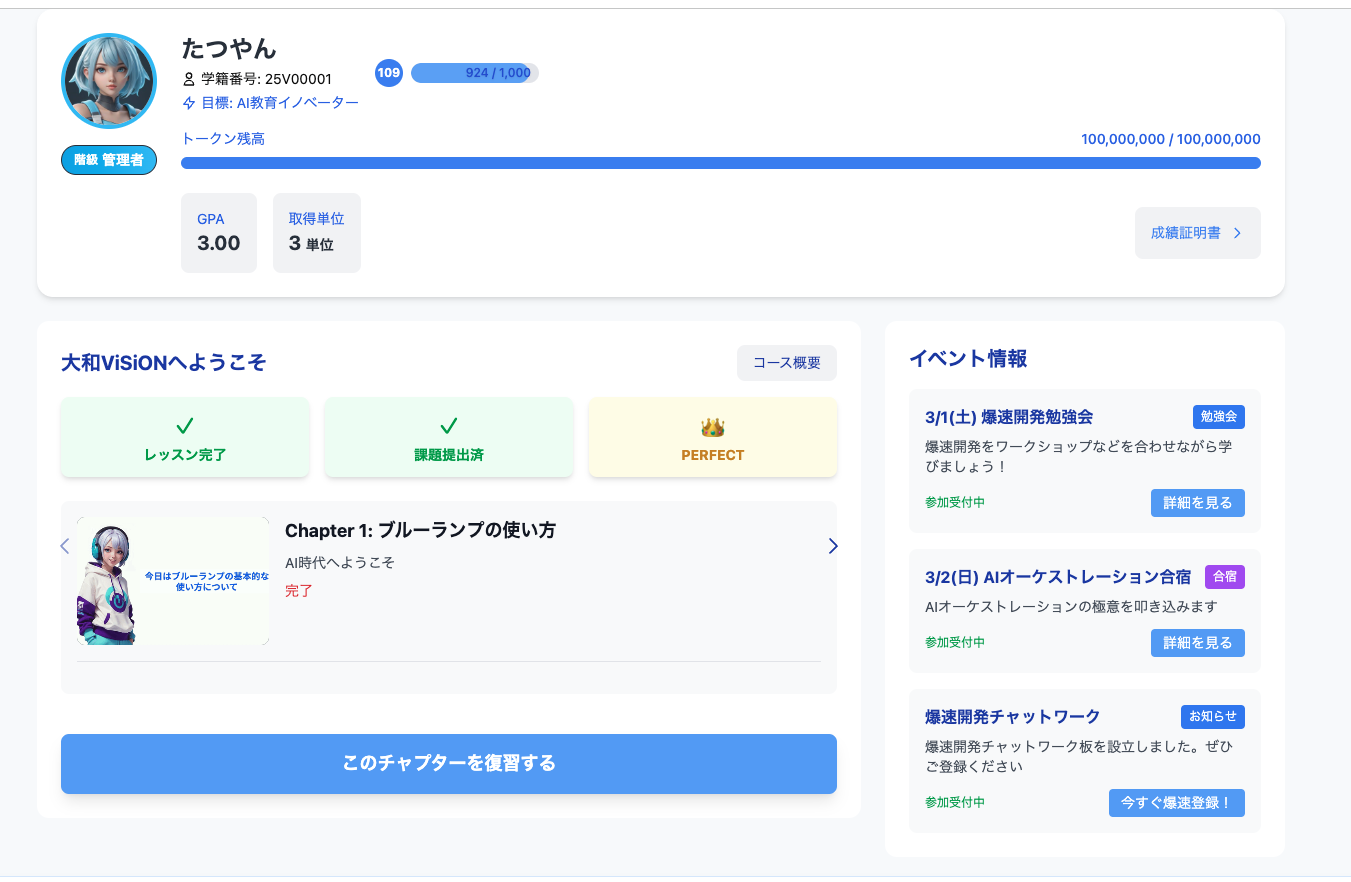Click the level 109 badge circle
1351x882 pixels.
389,73
